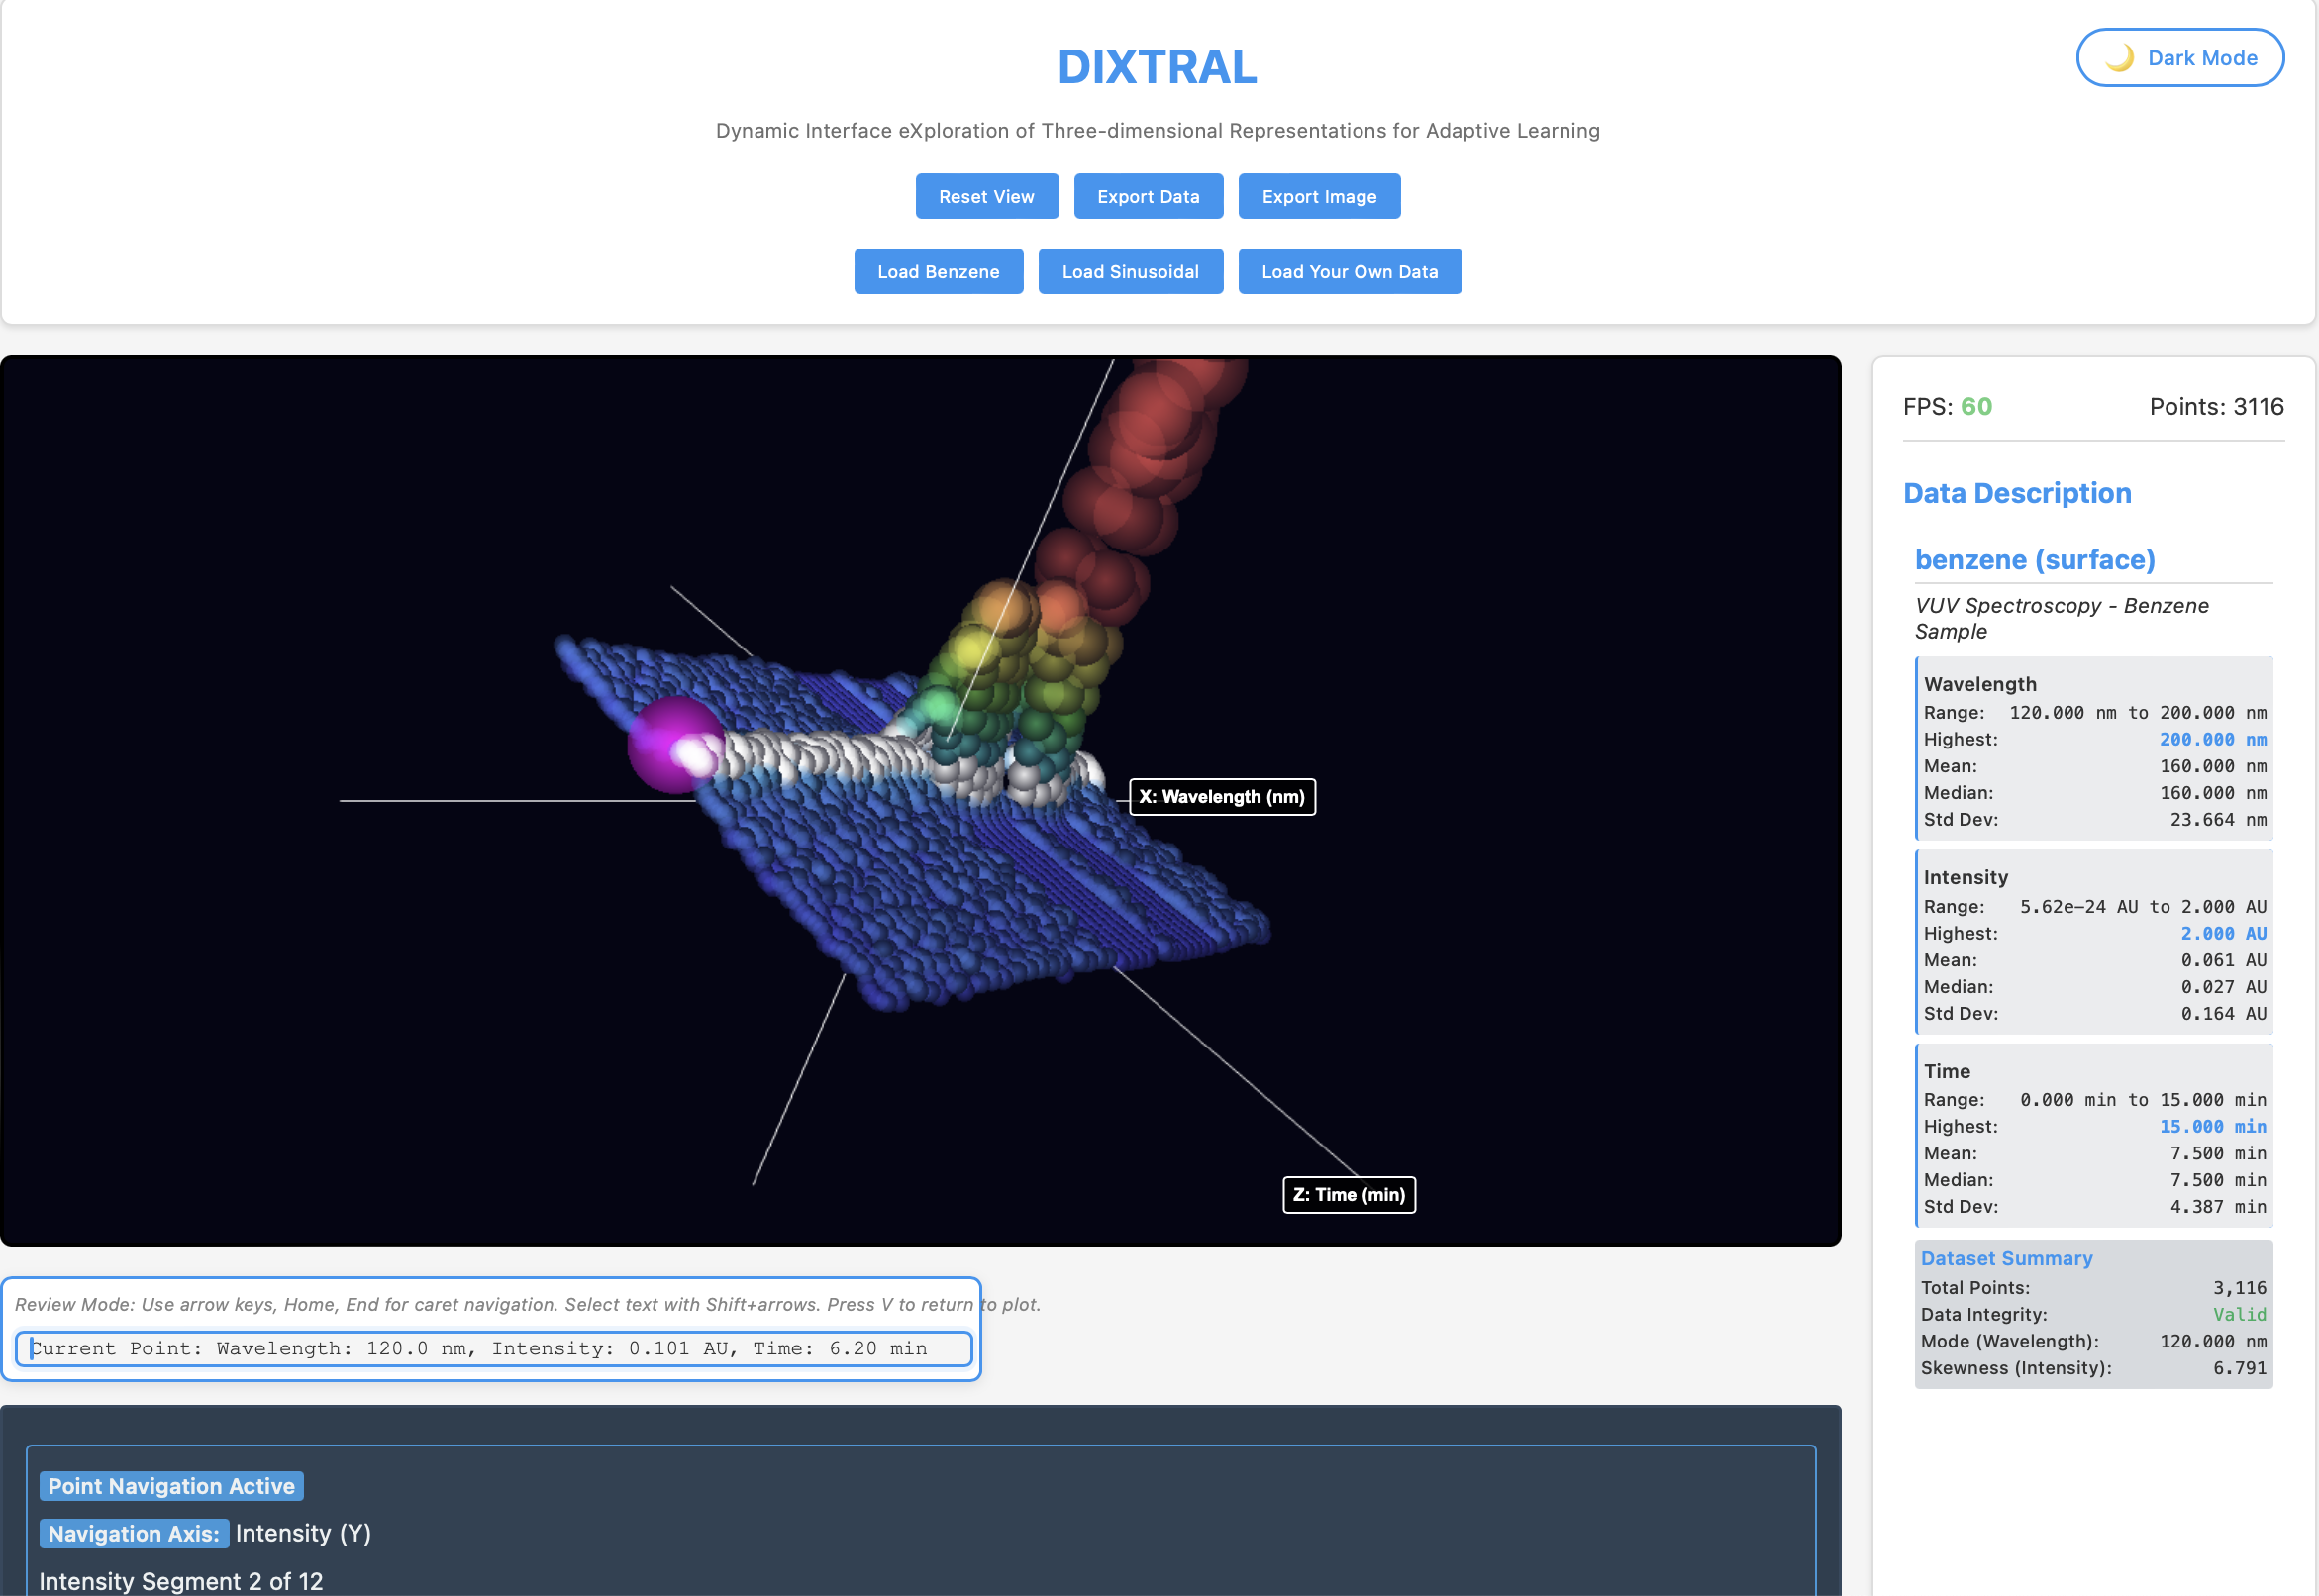Select the DIXTRAL title heading
Screen dimensions: 2319x1596
1156,67
